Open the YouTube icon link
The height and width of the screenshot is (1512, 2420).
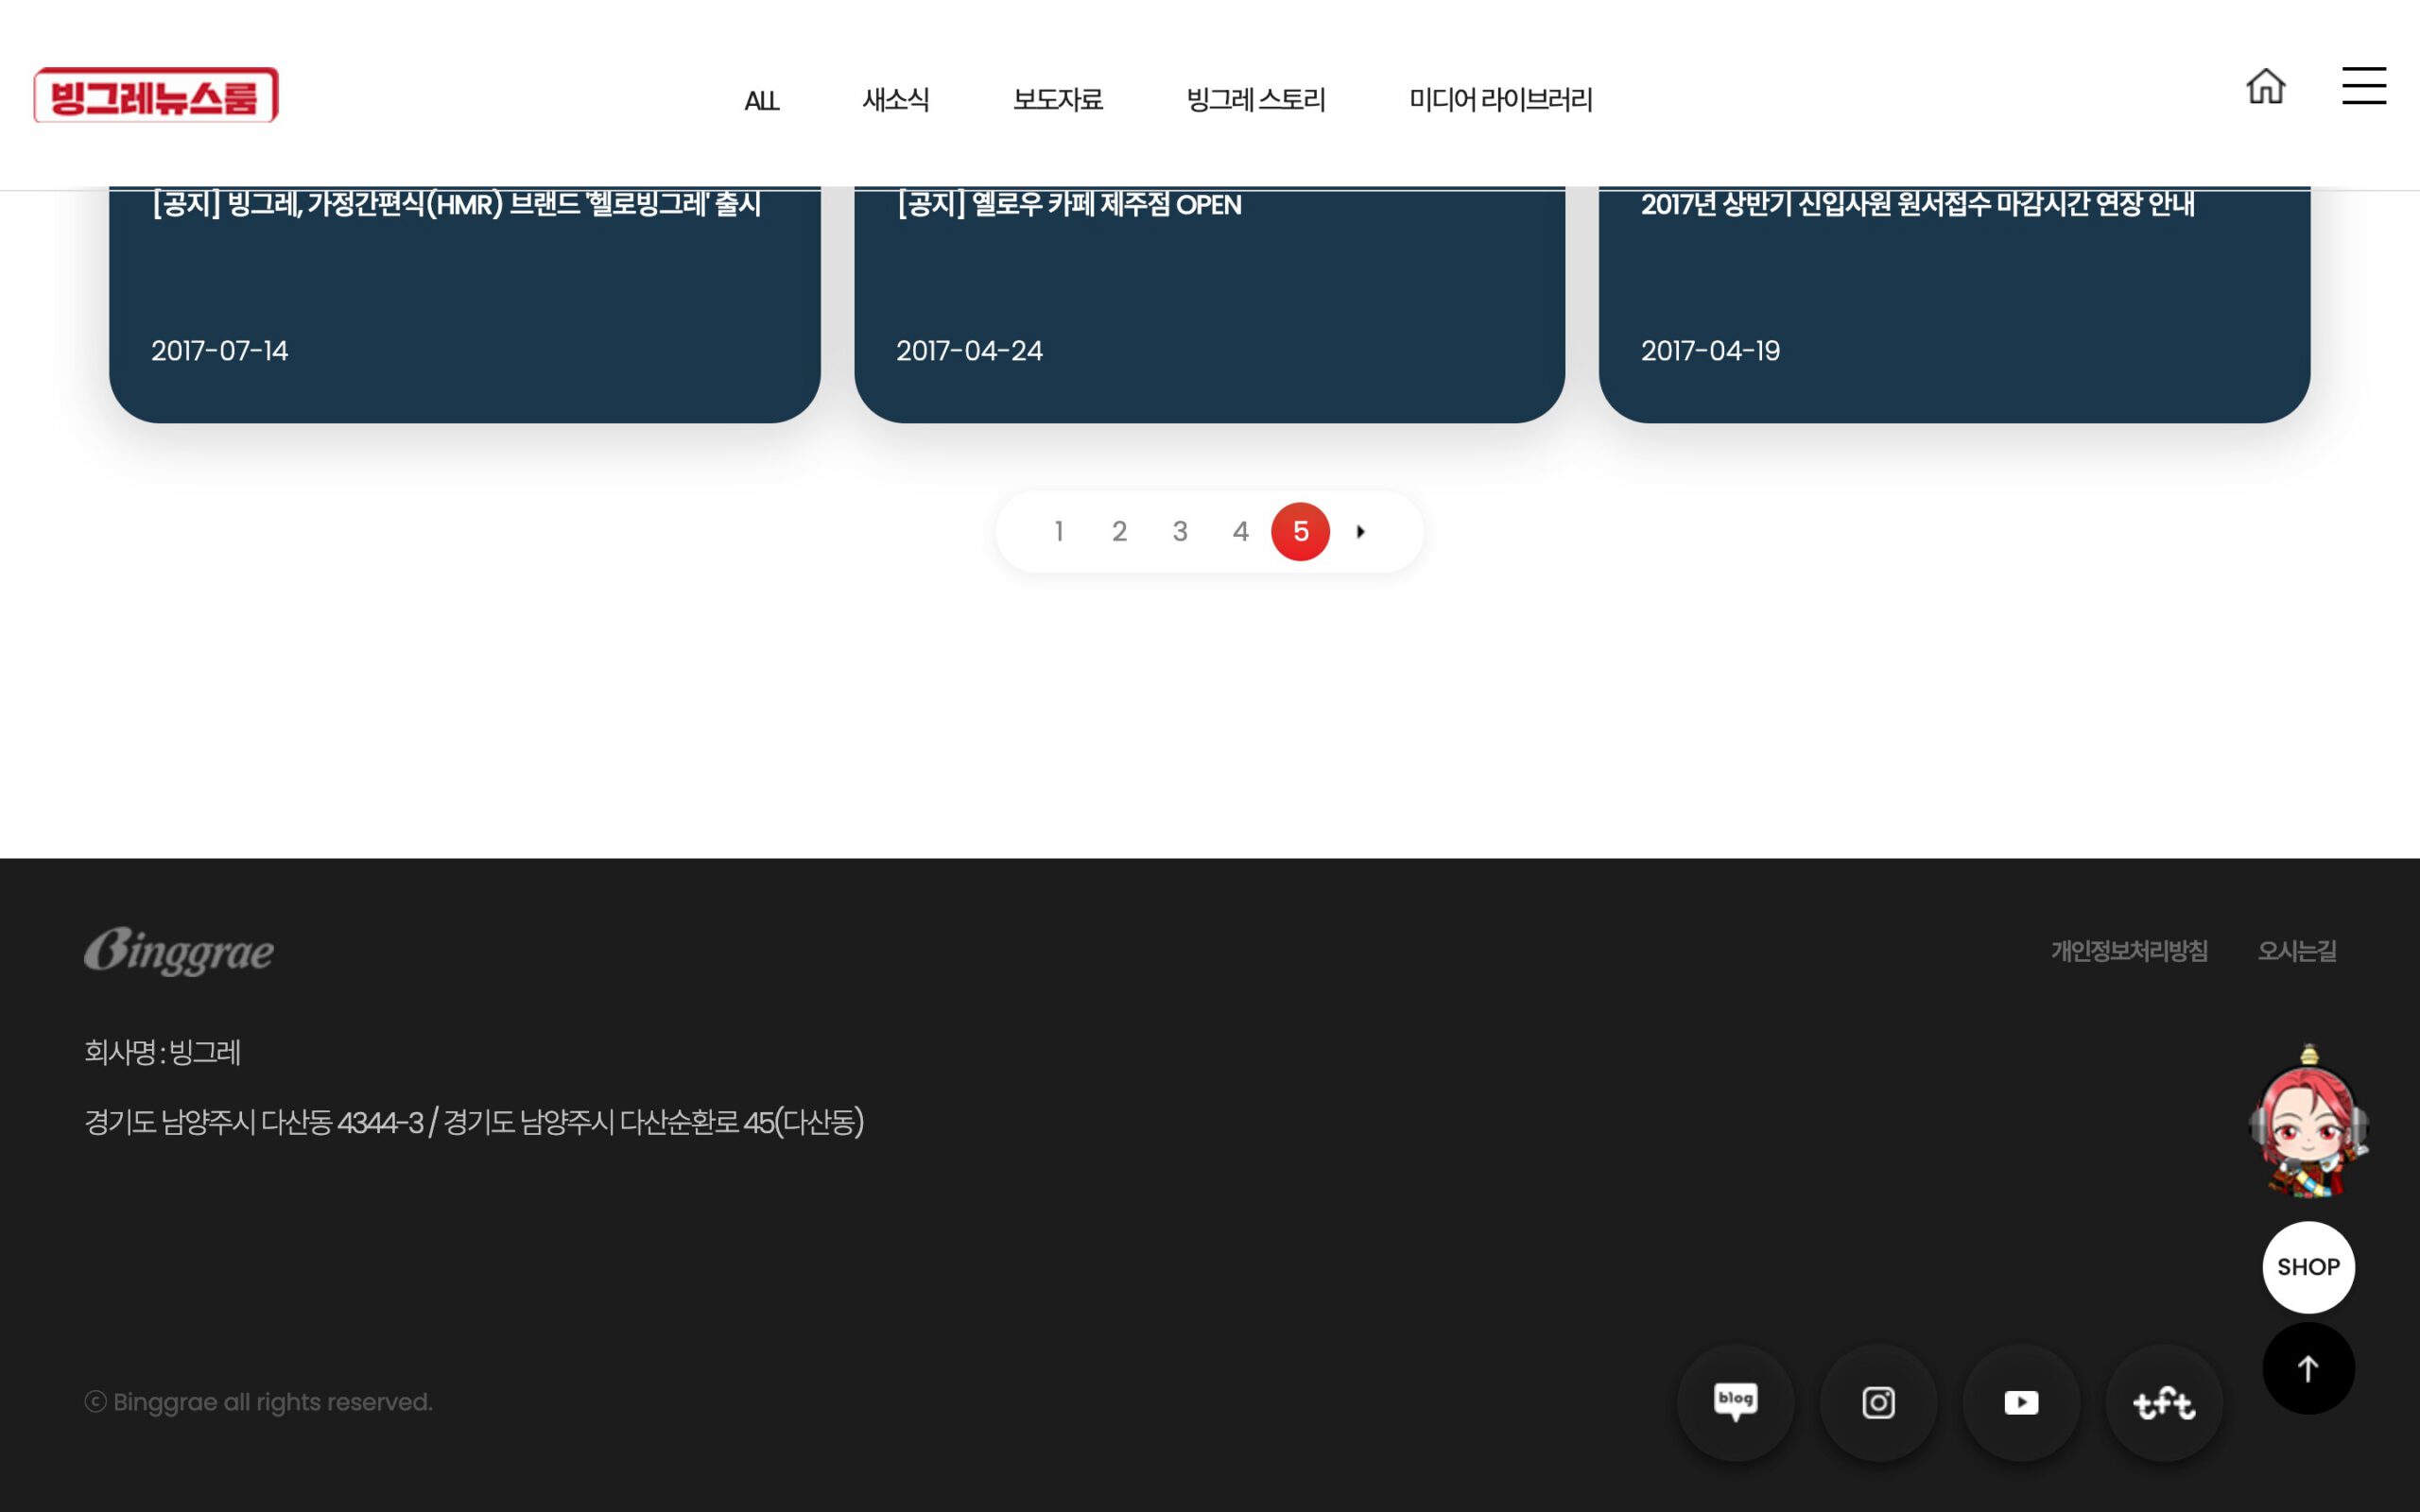point(2021,1402)
